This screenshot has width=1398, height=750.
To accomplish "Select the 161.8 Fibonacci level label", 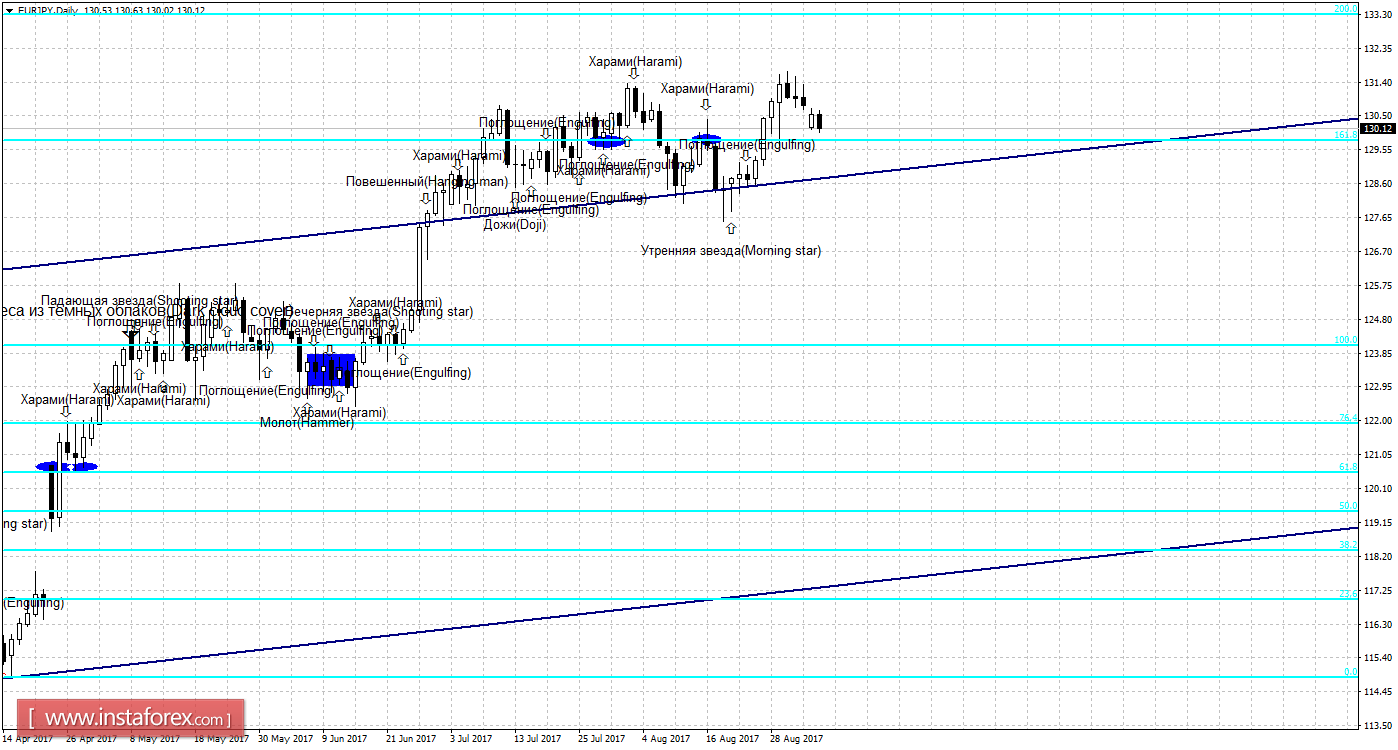I will (1346, 134).
